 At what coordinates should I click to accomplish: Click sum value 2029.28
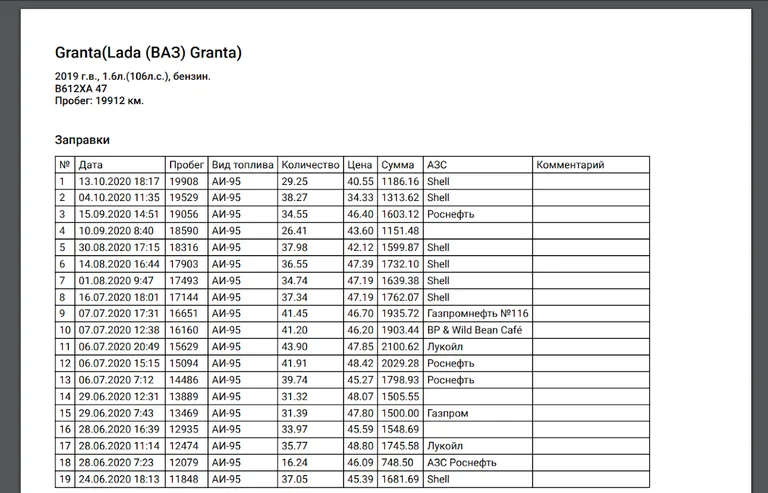point(400,364)
